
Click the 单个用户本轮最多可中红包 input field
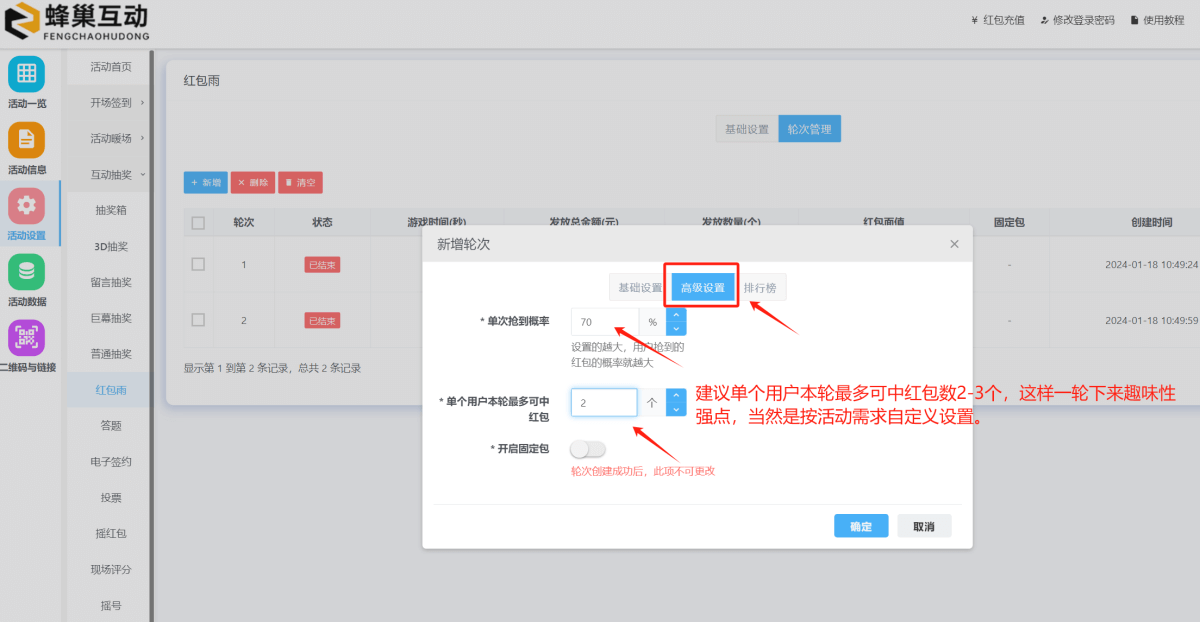pos(604,402)
